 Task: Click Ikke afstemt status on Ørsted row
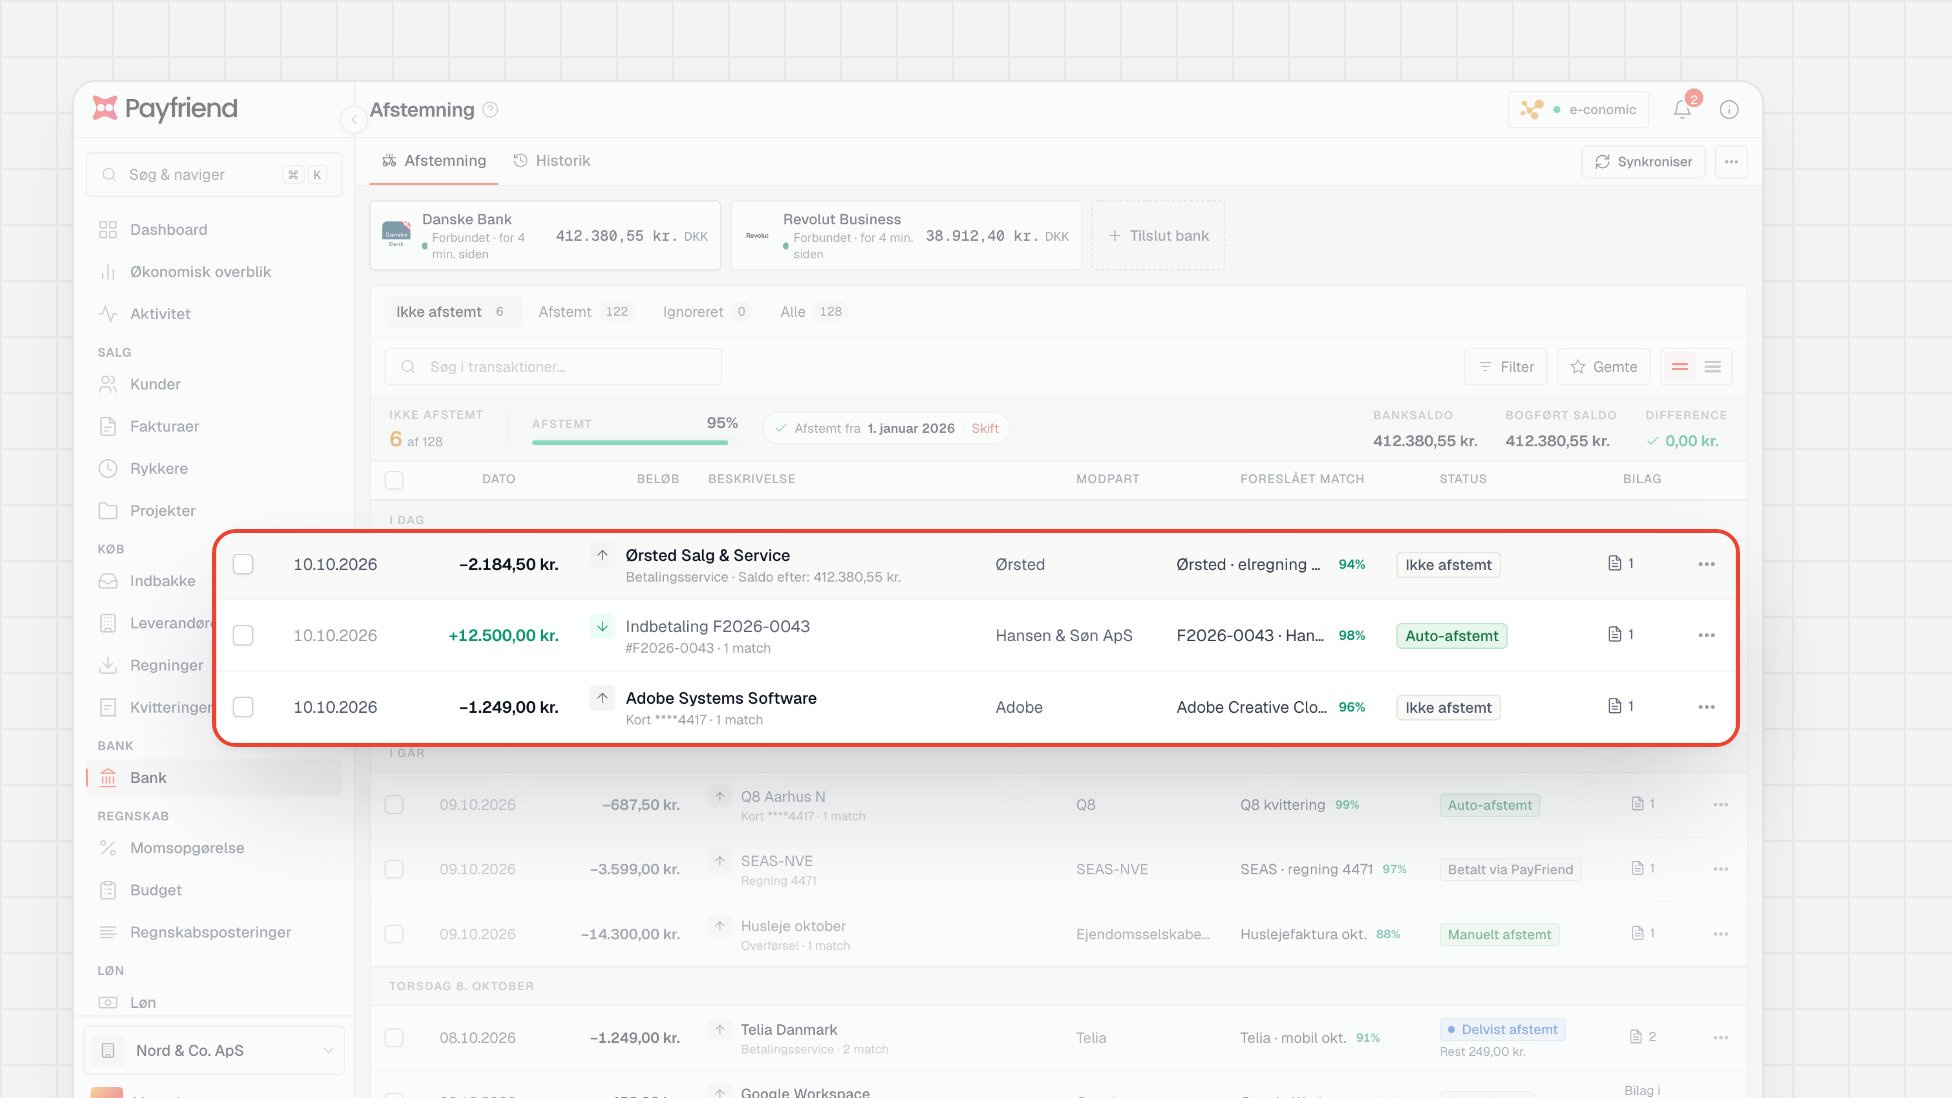pos(1448,565)
